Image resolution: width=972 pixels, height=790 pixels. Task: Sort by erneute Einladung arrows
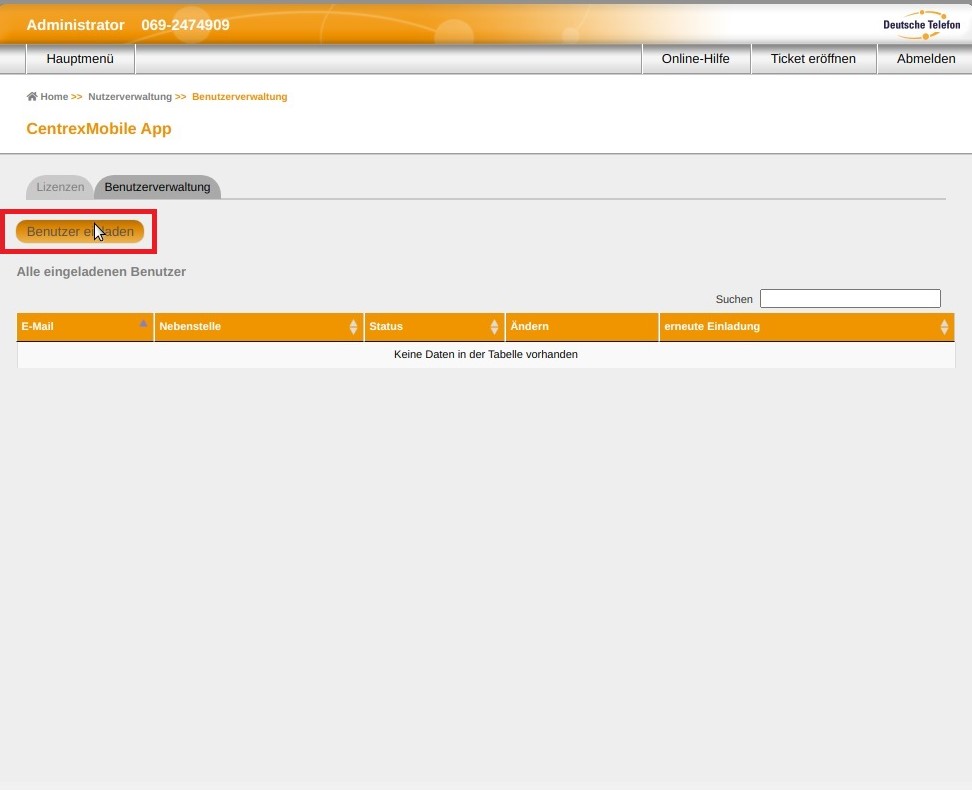pos(944,327)
